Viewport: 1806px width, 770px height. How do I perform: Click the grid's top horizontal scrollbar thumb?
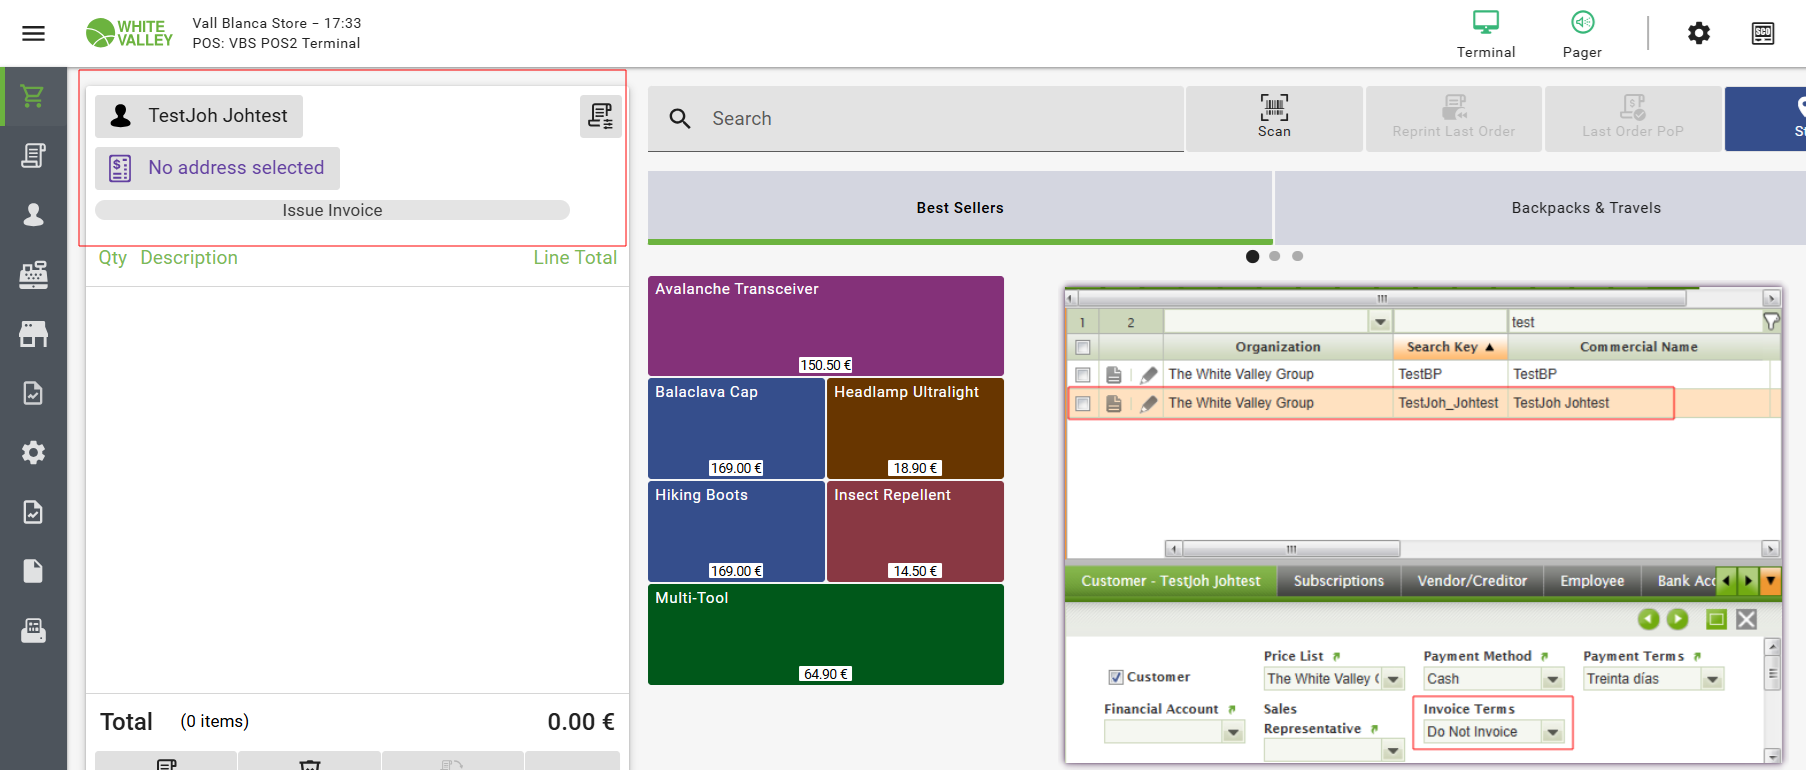1381,298
